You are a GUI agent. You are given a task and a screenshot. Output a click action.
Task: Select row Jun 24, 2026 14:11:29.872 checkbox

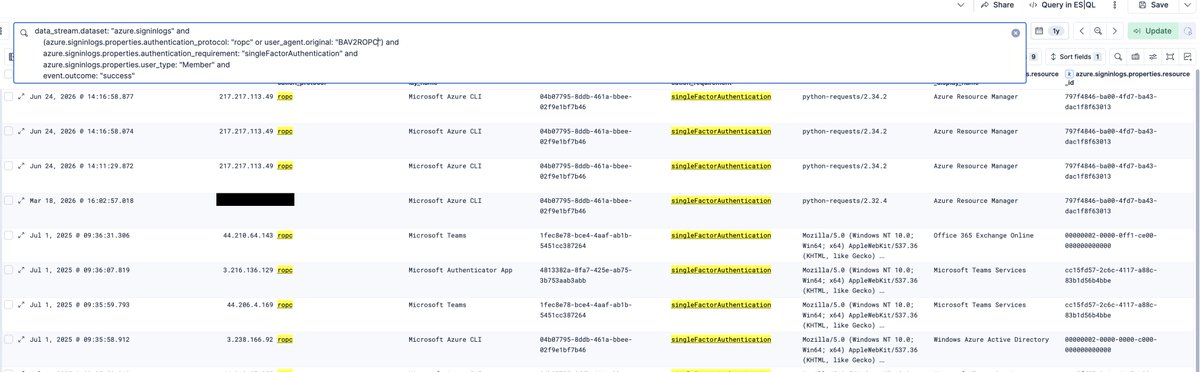8,165
